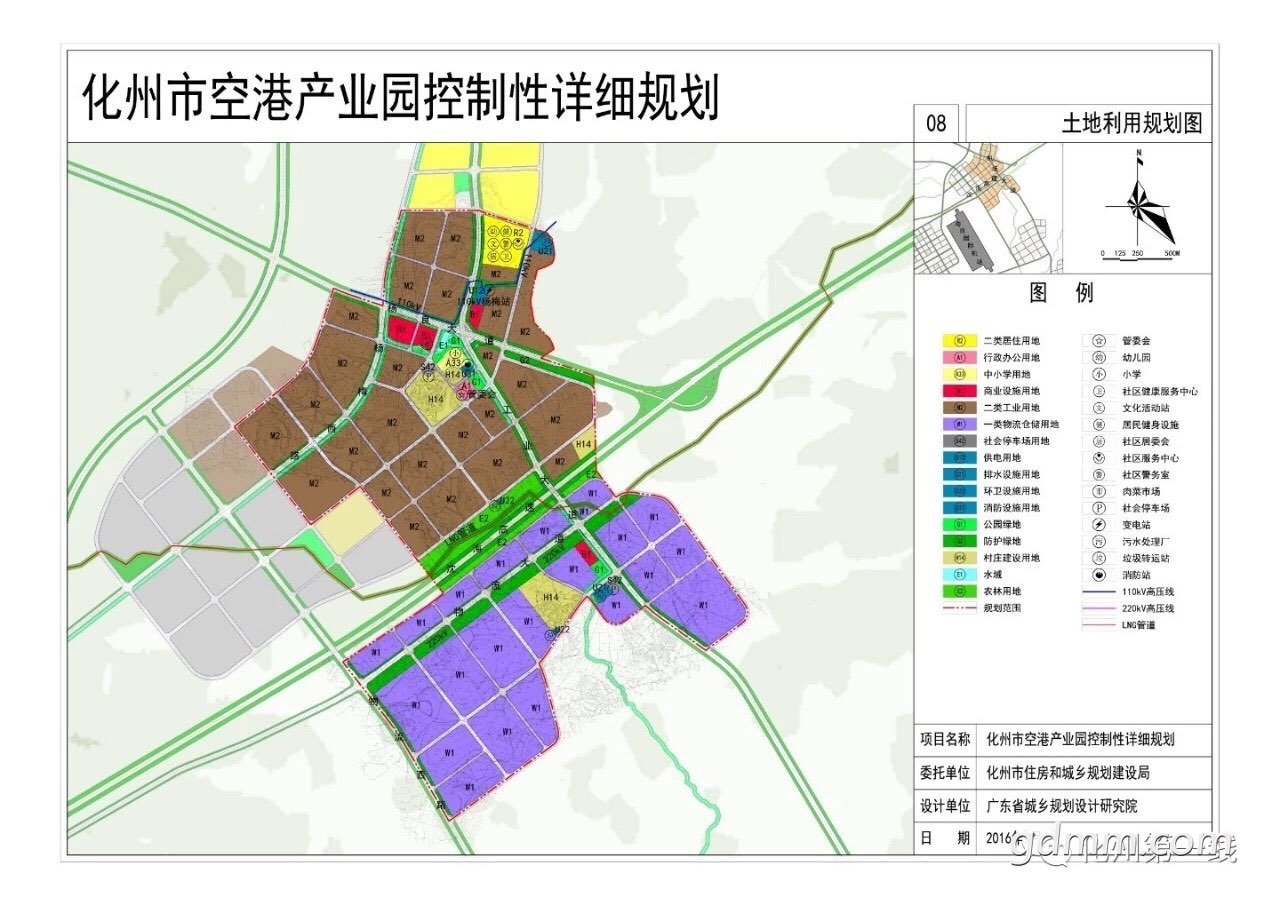
Task: Select the kindergarten legend symbol
Action: pyautogui.click(x=1099, y=357)
